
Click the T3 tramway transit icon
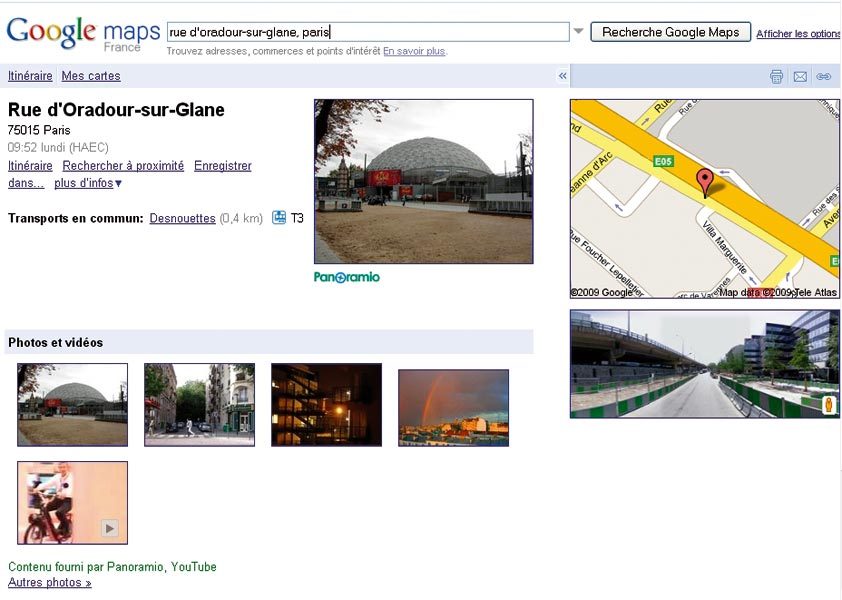279,218
